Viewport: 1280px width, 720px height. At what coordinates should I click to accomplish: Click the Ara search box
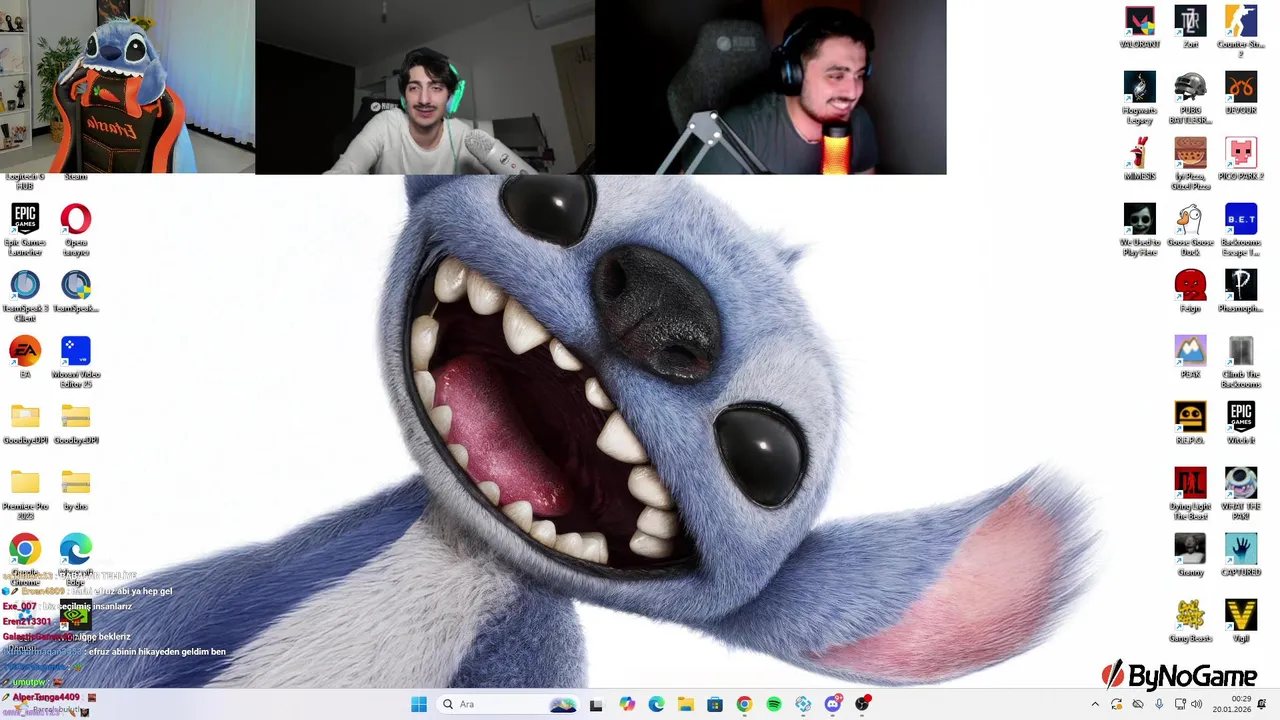509,704
